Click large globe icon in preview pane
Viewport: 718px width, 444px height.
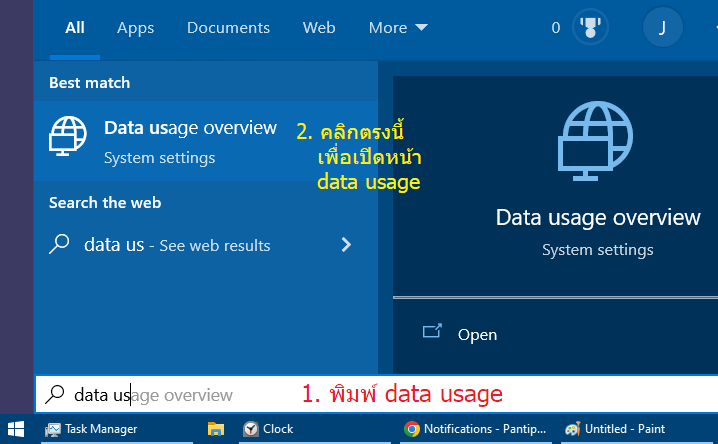595,141
